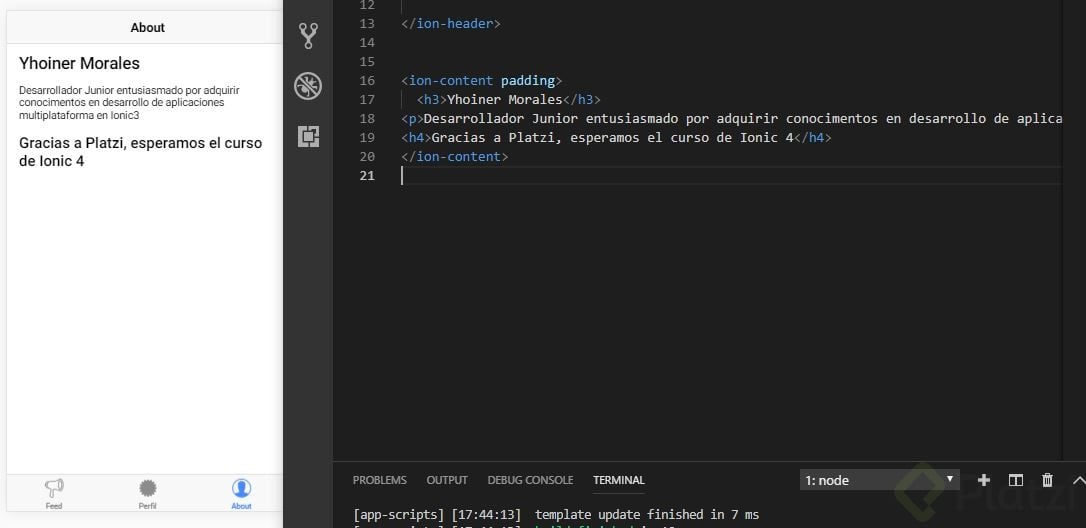Maximize the panel with the up chevron
Screen dimensions: 1086x528
pos(1077,480)
